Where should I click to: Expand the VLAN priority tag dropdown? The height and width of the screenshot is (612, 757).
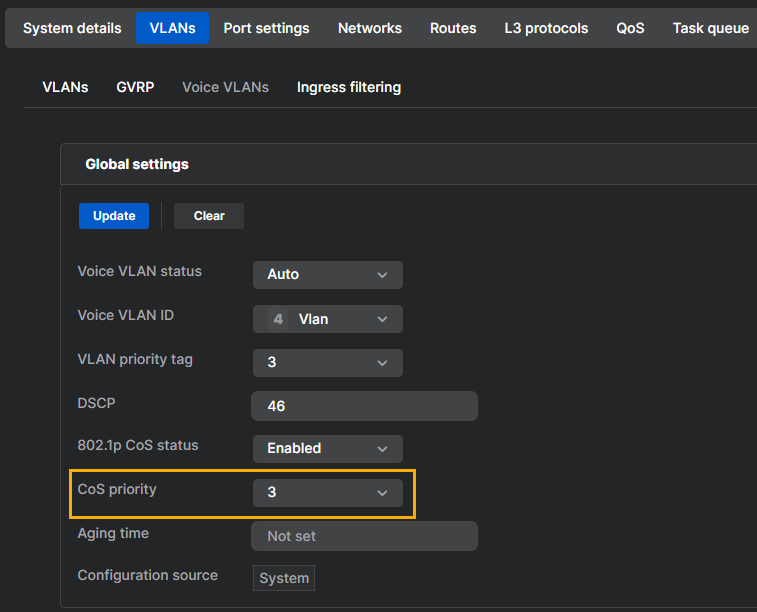327,363
